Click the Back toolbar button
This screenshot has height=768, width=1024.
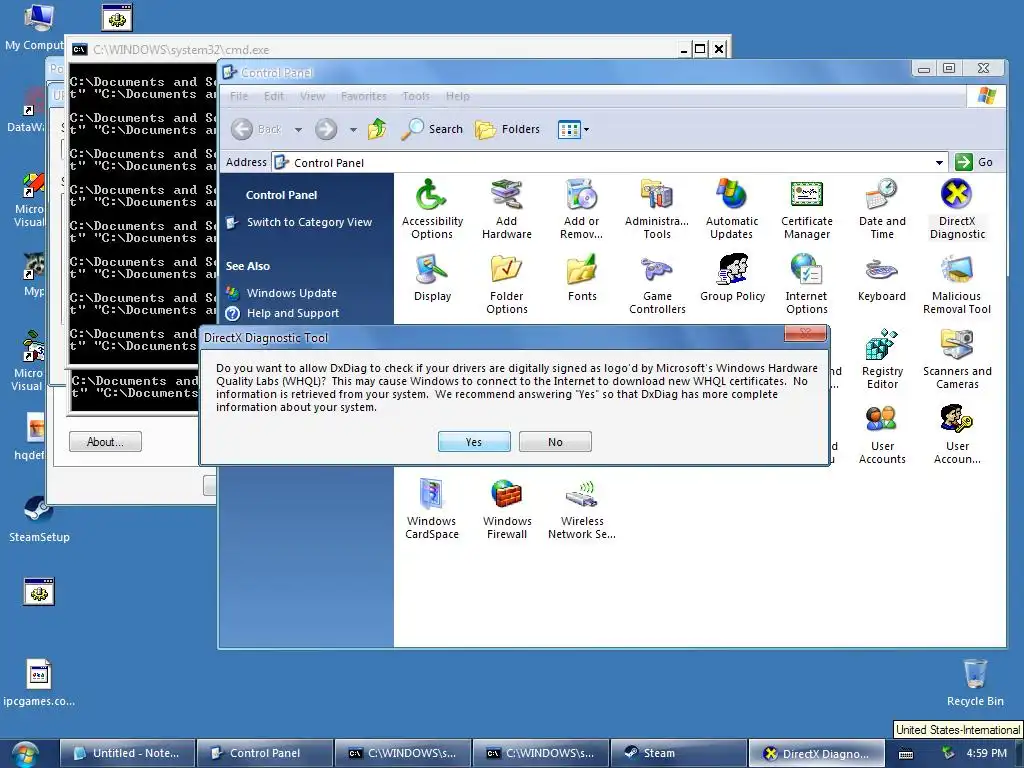pos(257,129)
